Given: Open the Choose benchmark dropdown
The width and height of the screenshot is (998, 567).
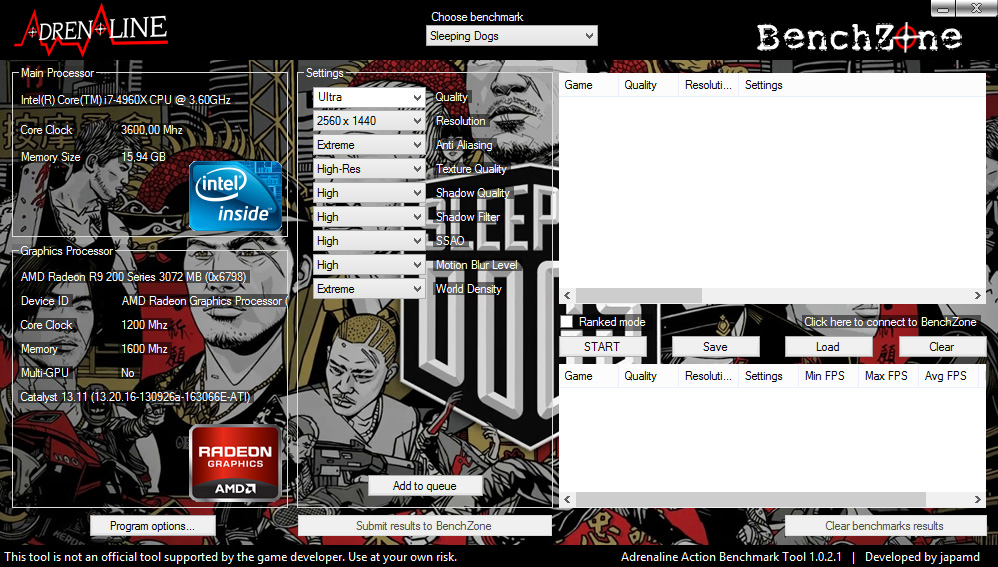Looking at the screenshot, I should coord(511,36).
